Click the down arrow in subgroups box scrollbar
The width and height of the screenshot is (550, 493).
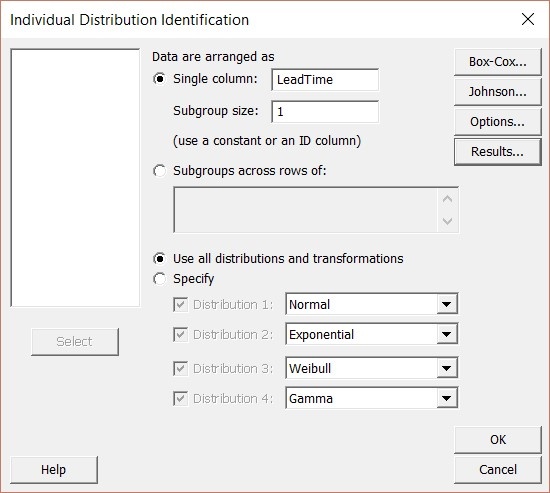tap(448, 221)
